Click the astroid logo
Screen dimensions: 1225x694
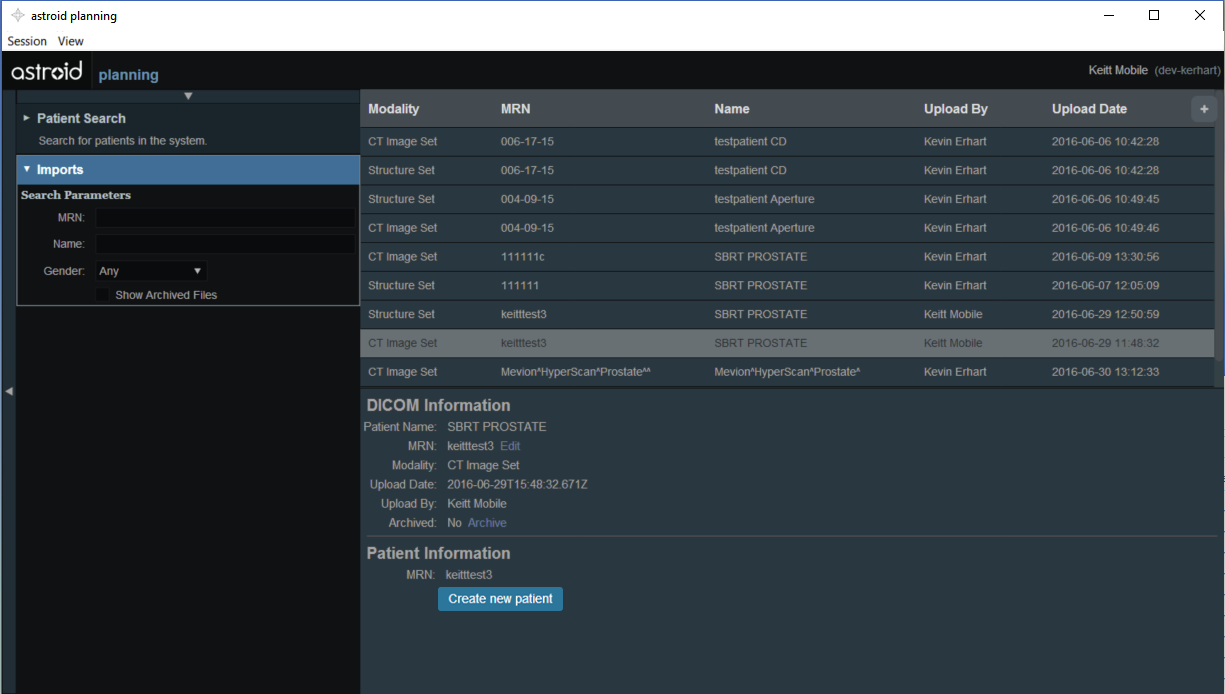(47, 73)
